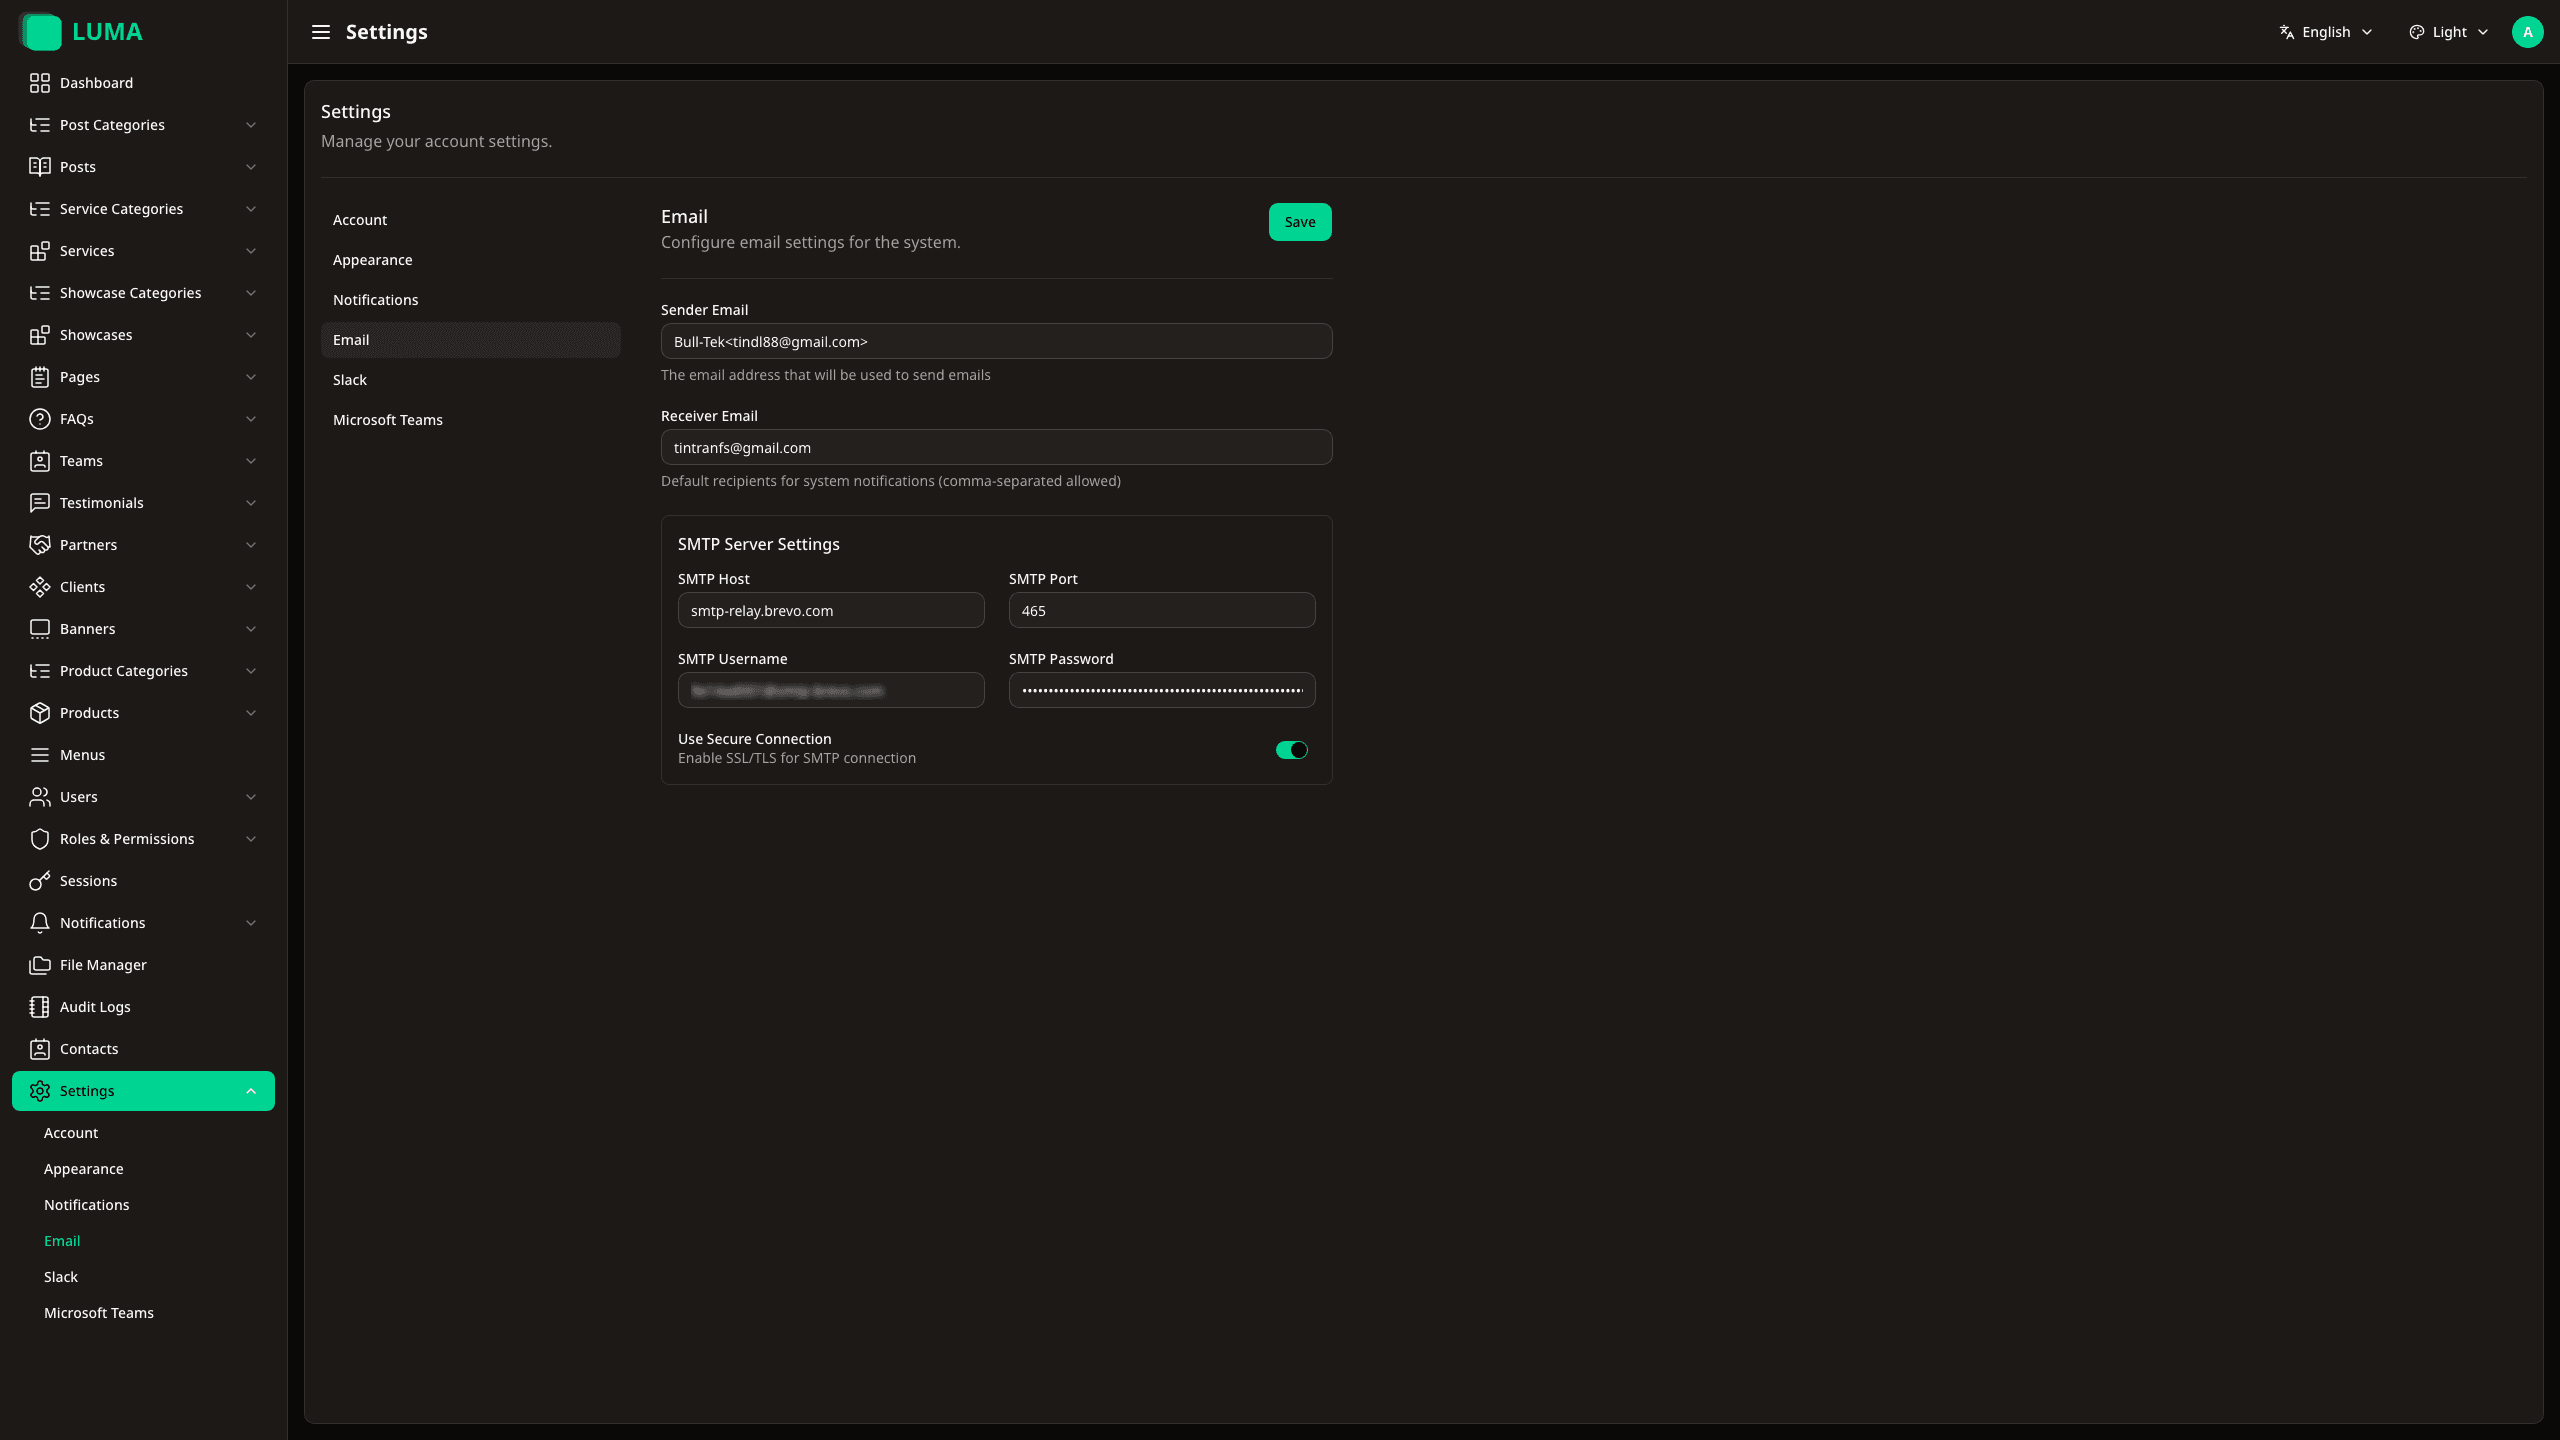Toggle the hamburger sidebar menu icon
The height and width of the screenshot is (1440, 2560).
click(320, 32)
